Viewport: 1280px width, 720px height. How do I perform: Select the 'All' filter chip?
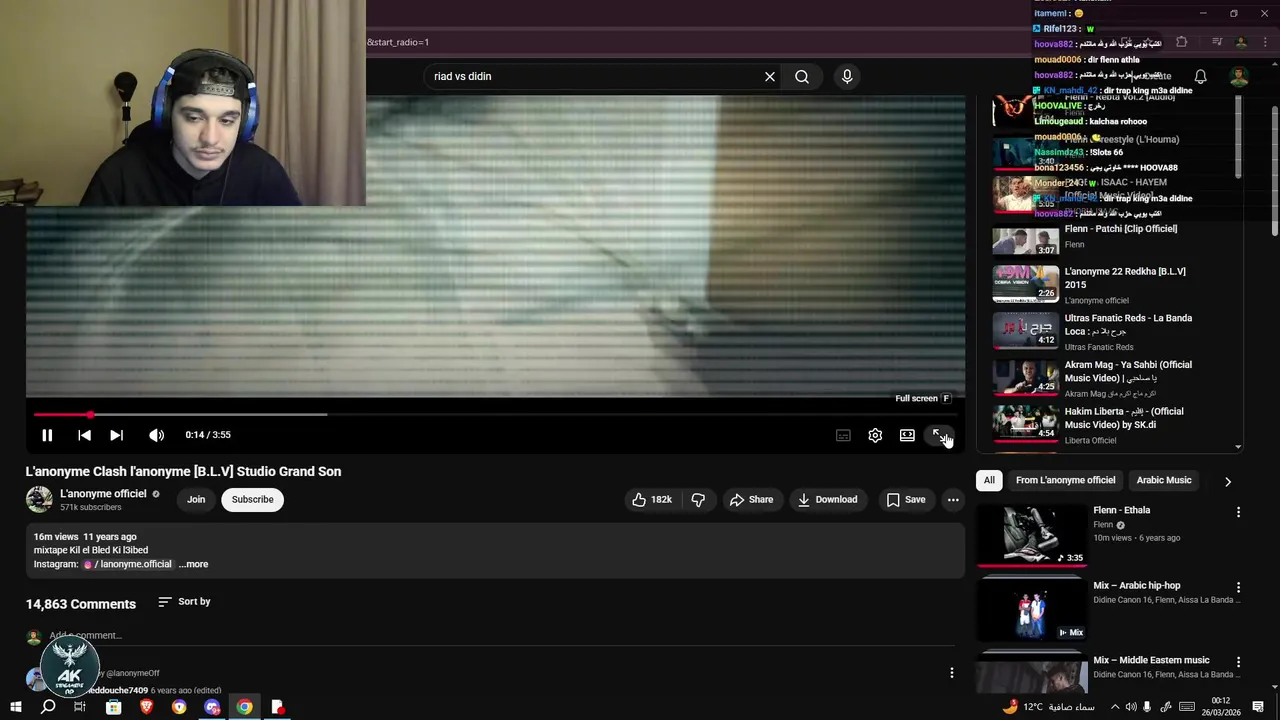[x=989, y=480]
